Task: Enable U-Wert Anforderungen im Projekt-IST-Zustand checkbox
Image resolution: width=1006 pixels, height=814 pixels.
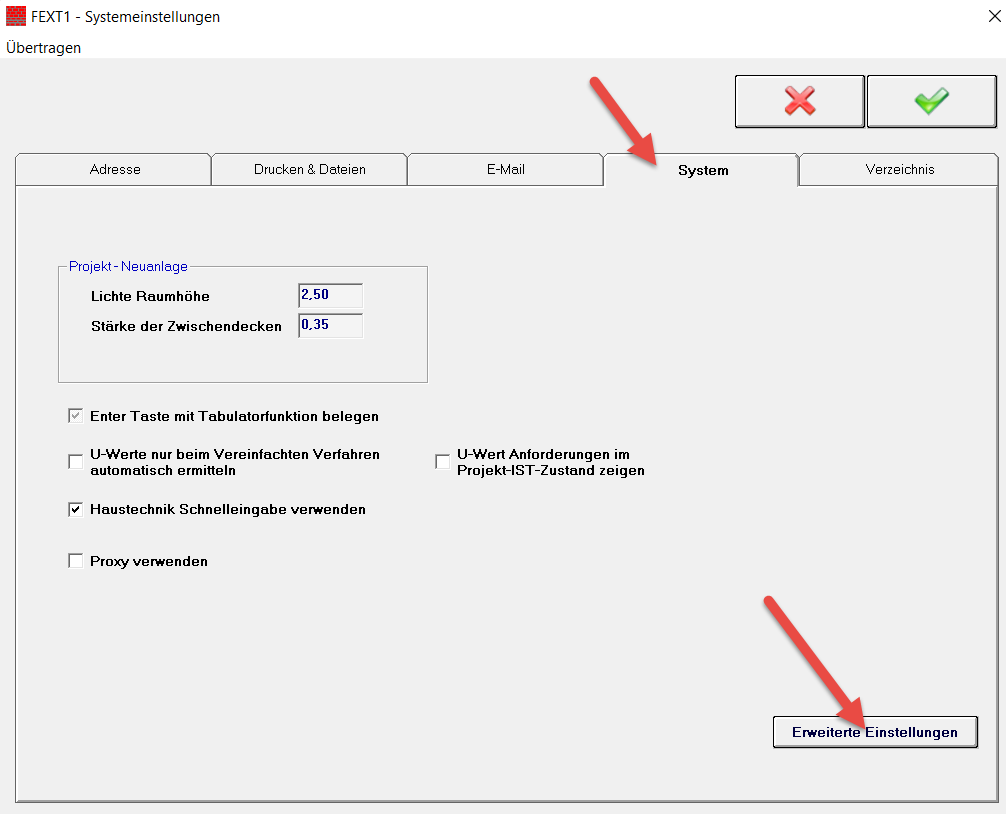Action: pos(443,462)
